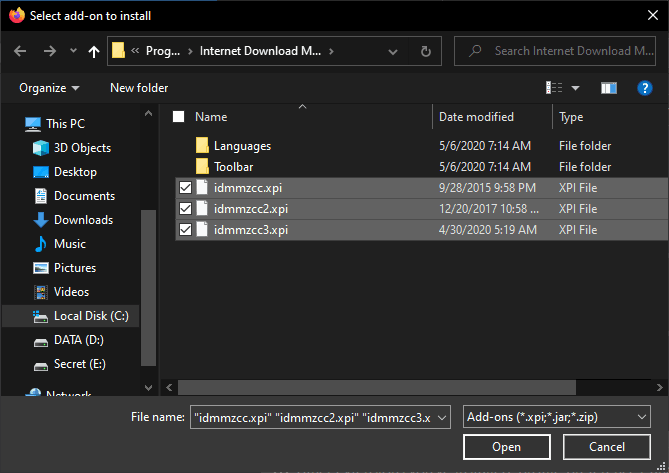The height and width of the screenshot is (473, 669).
Task: Focus the Search Internet Download M... box
Action: [555, 51]
